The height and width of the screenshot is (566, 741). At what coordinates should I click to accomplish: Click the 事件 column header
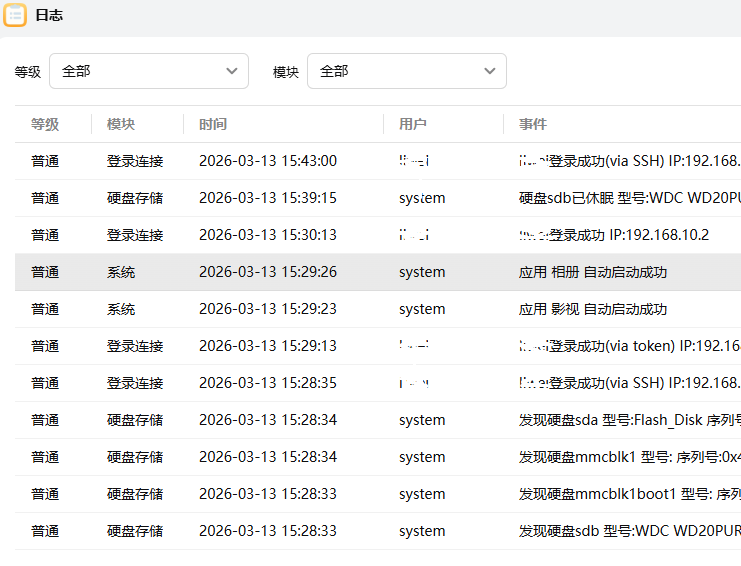(533, 124)
